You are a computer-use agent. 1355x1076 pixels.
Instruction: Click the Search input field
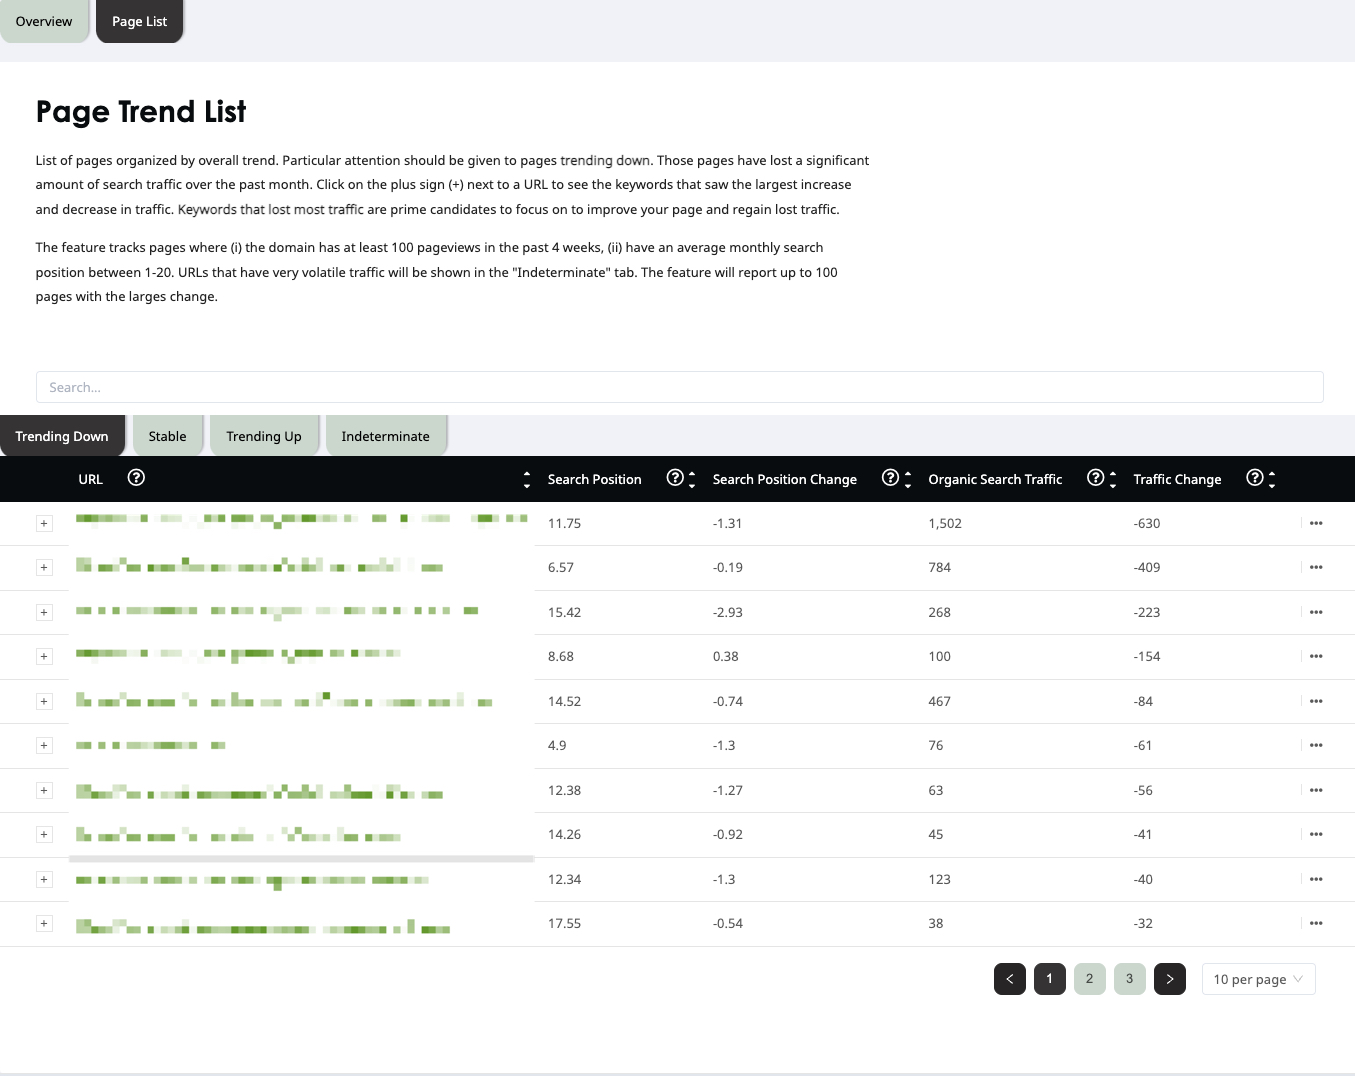coord(680,387)
